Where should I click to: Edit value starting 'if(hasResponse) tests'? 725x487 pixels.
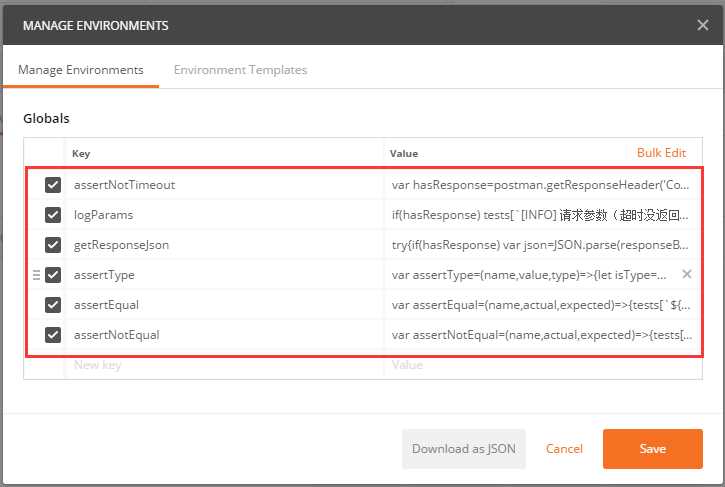pos(541,215)
